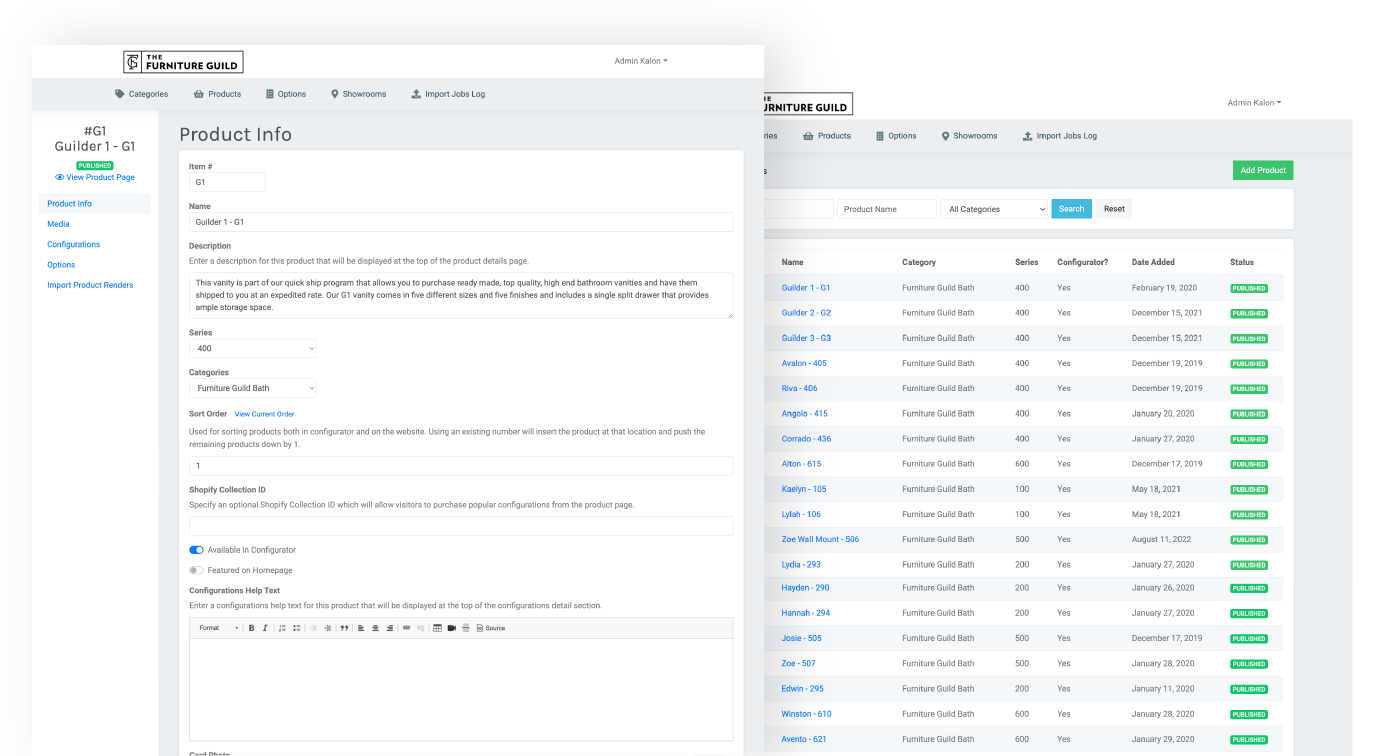Select Import Product Renders in sidebar
Viewport: 1385px width, 756px height.
(x=90, y=285)
